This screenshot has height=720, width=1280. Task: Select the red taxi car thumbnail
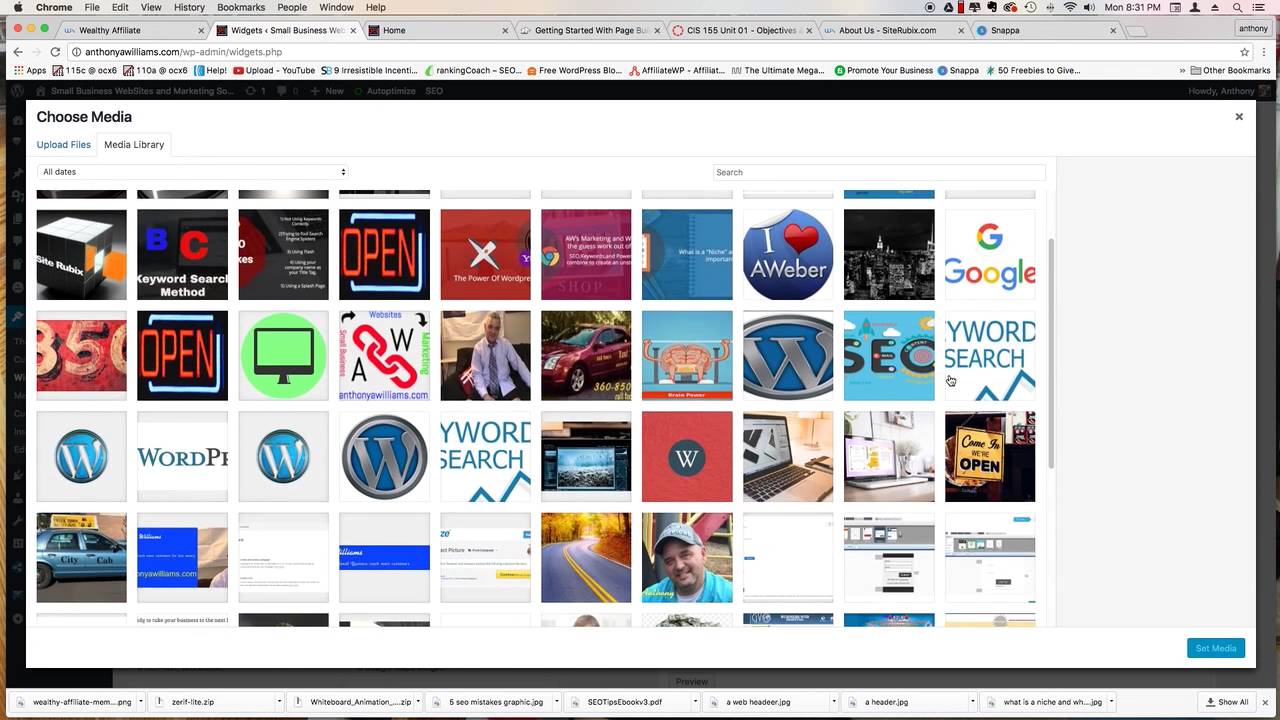pyautogui.click(x=586, y=355)
